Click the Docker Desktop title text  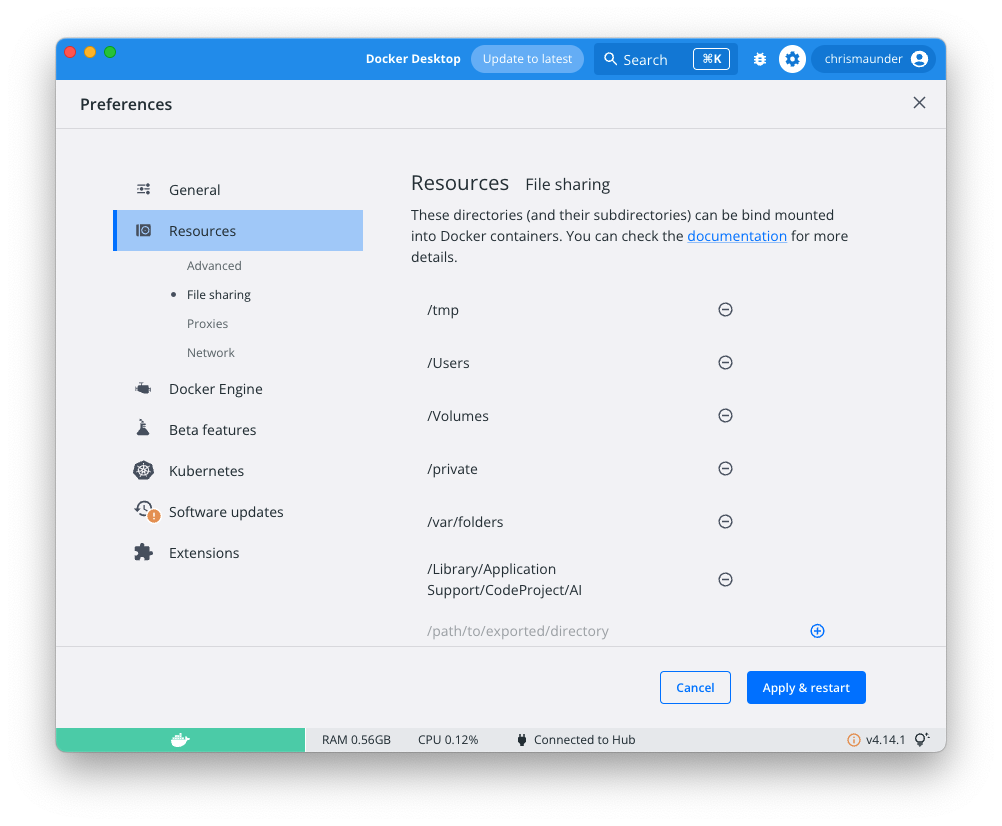click(x=413, y=59)
